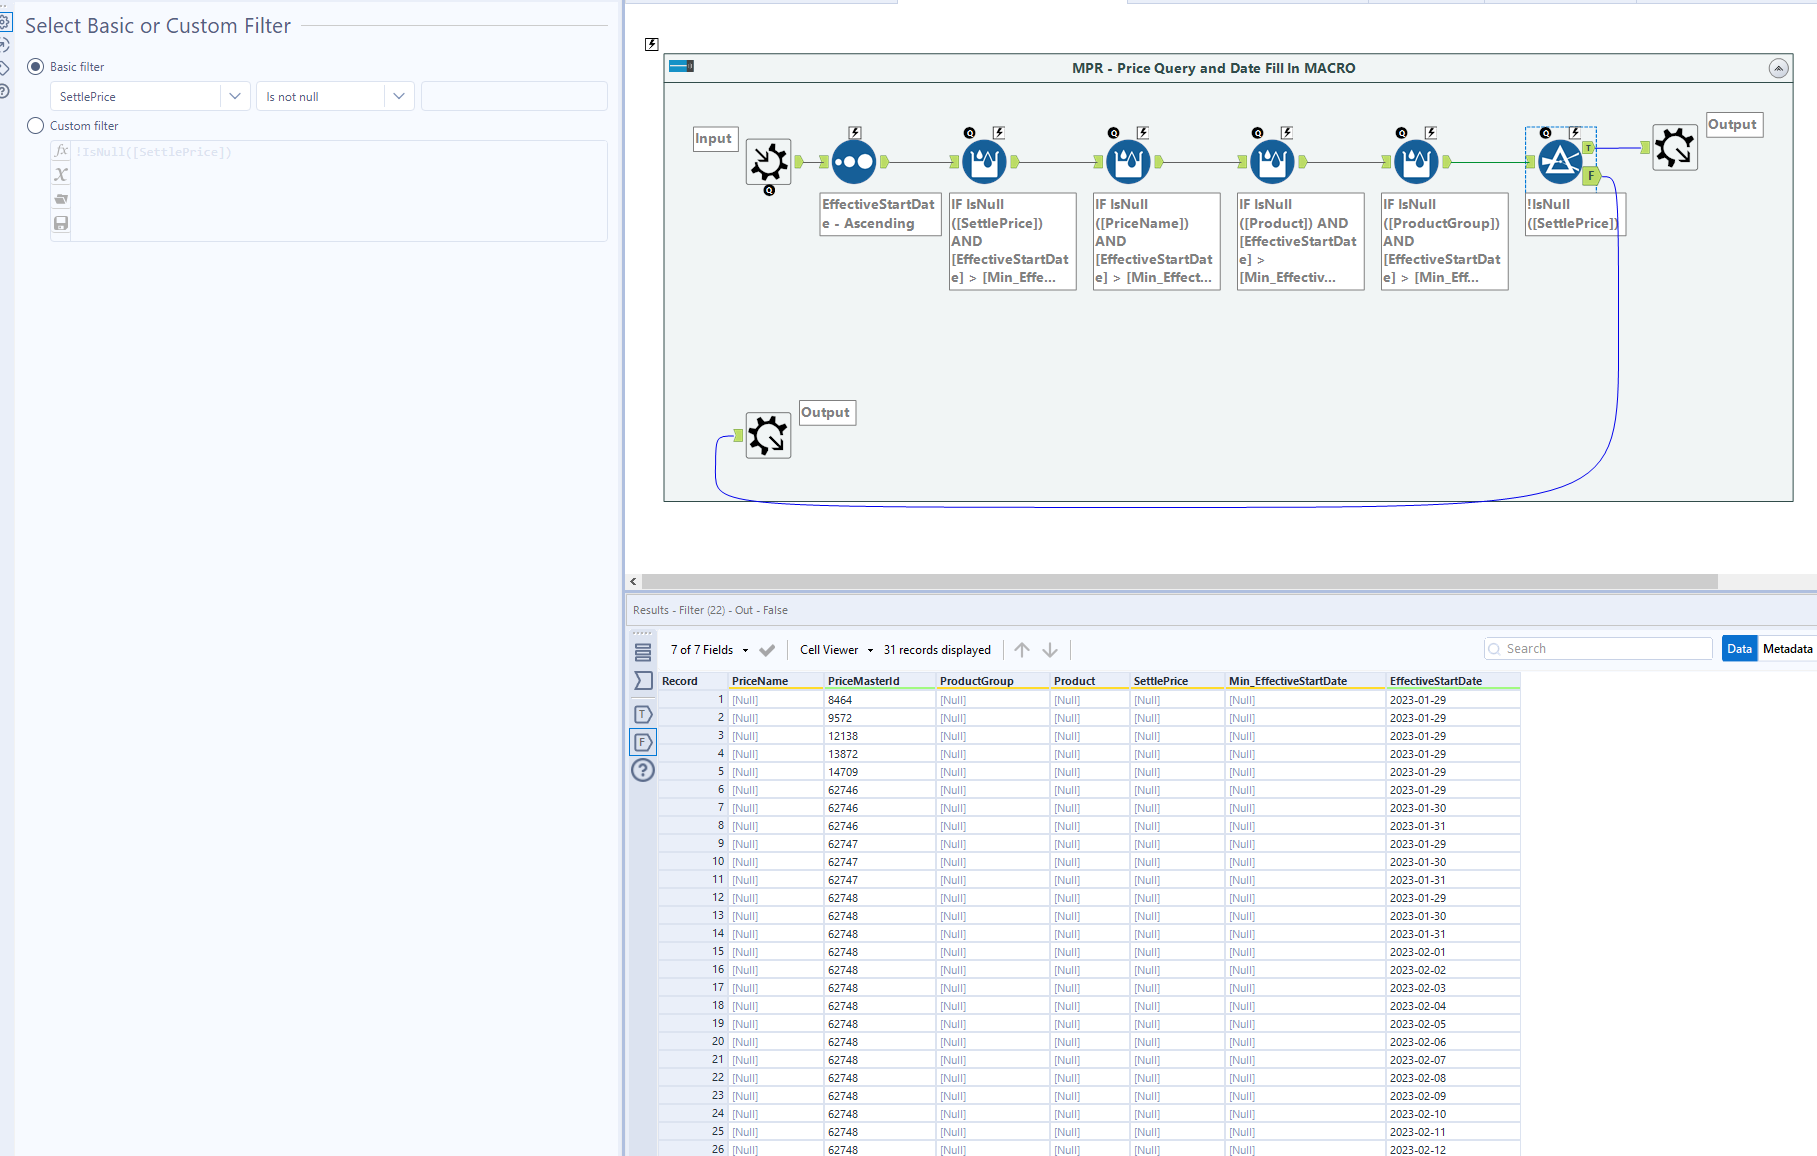The width and height of the screenshot is (1817, 1156).
Task: Open the results help icon
Action: point(643,770)
